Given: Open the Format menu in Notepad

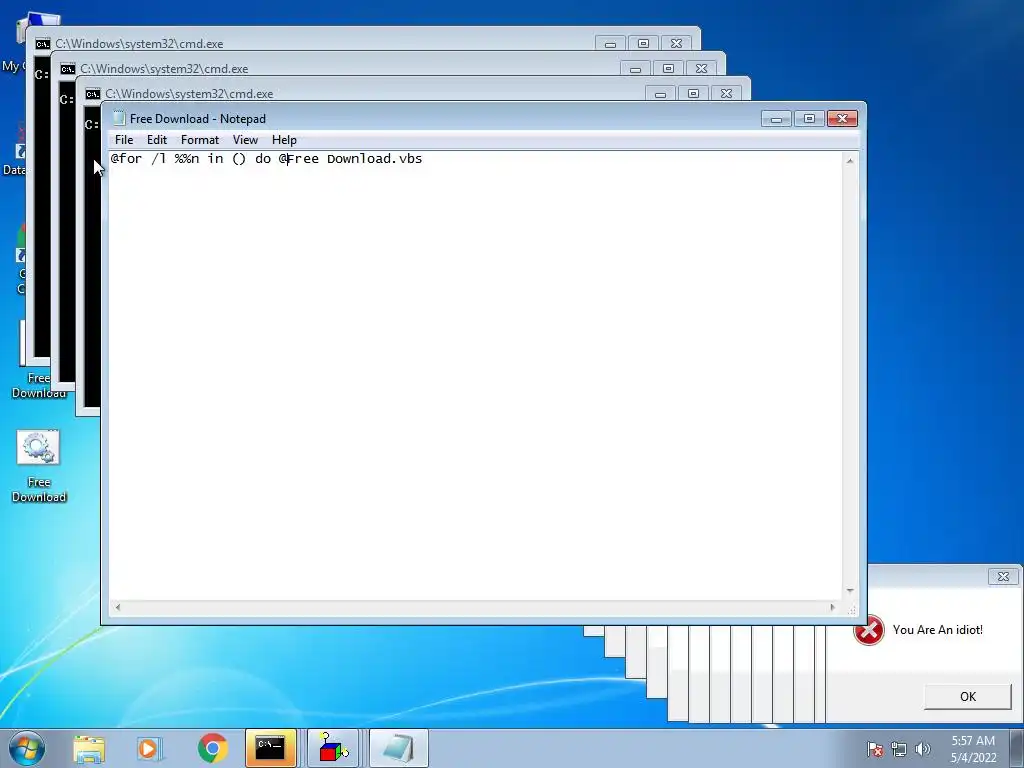Looking at the screenshot, I should 200,140.
